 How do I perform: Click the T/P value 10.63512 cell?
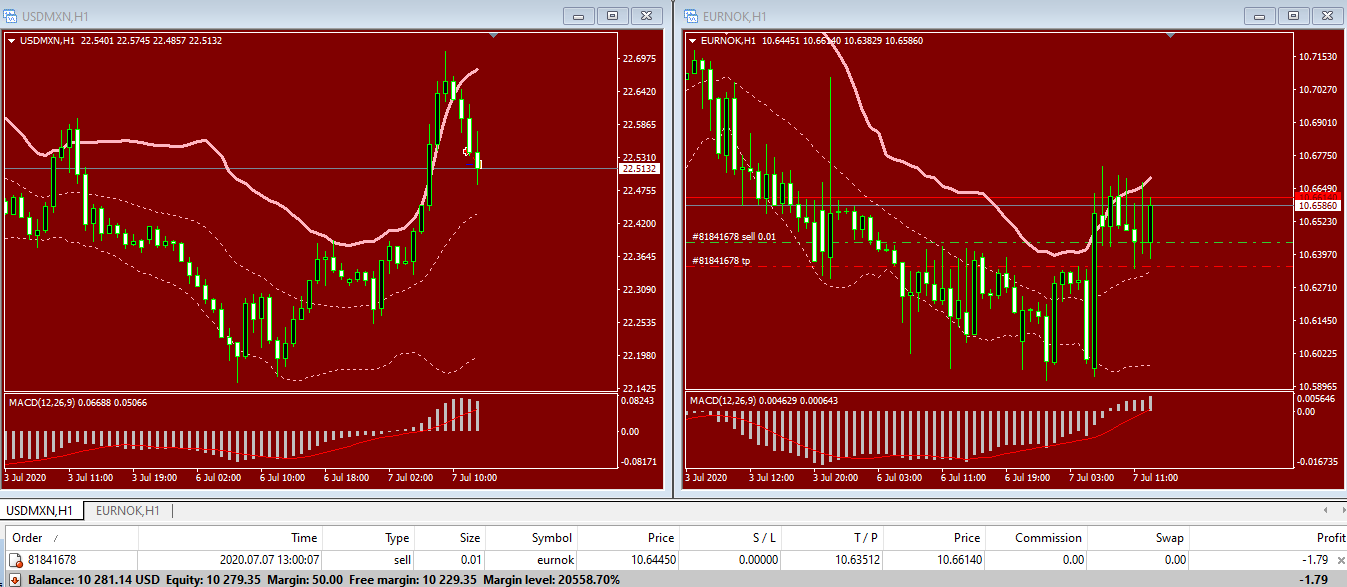pyautogui.click(x=857, y=561)
